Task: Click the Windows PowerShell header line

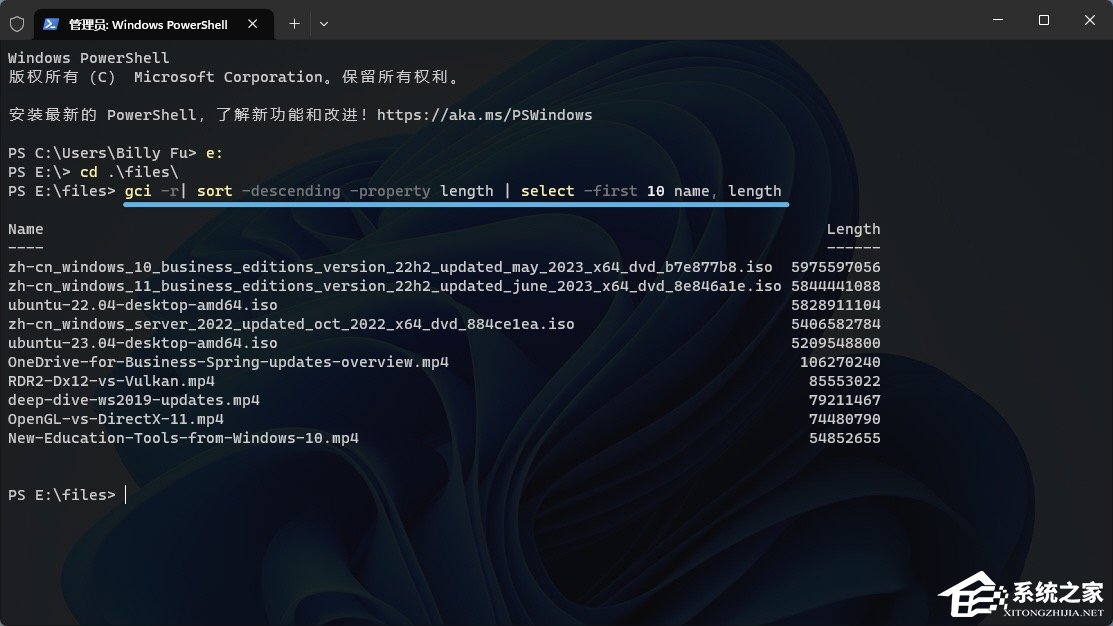Action: [89, 58]
